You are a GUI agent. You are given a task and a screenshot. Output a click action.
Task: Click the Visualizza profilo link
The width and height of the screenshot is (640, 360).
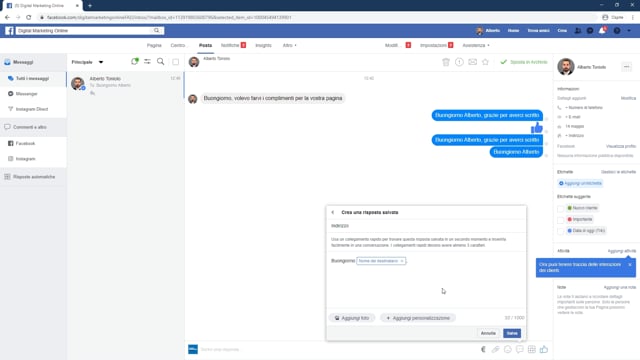coord(621,146)
